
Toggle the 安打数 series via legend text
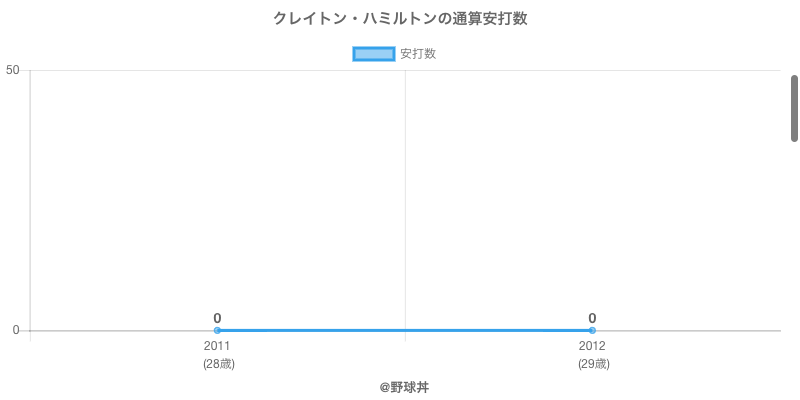[418, 54]
